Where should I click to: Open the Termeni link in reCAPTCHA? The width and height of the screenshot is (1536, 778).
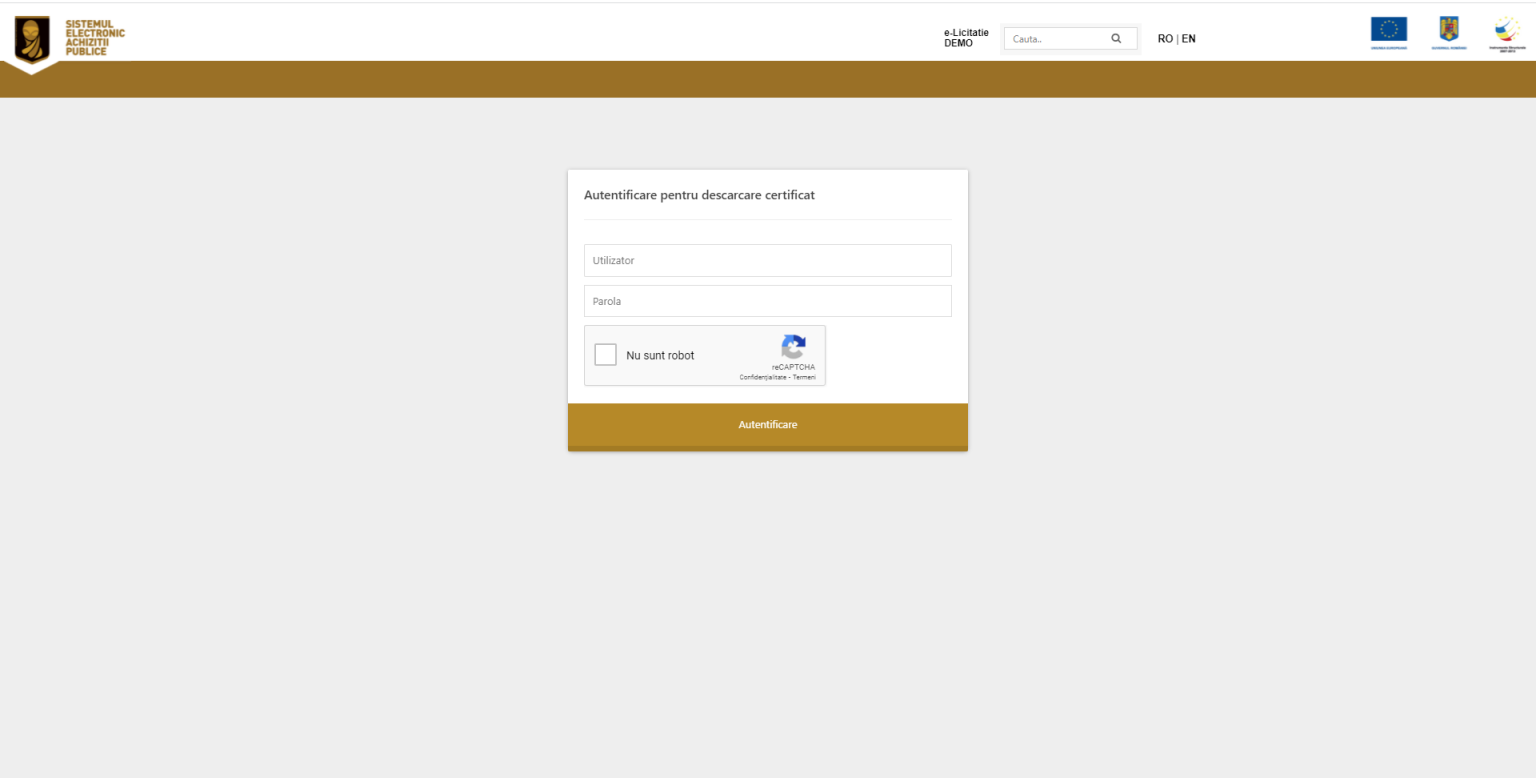tap(804, 377)
